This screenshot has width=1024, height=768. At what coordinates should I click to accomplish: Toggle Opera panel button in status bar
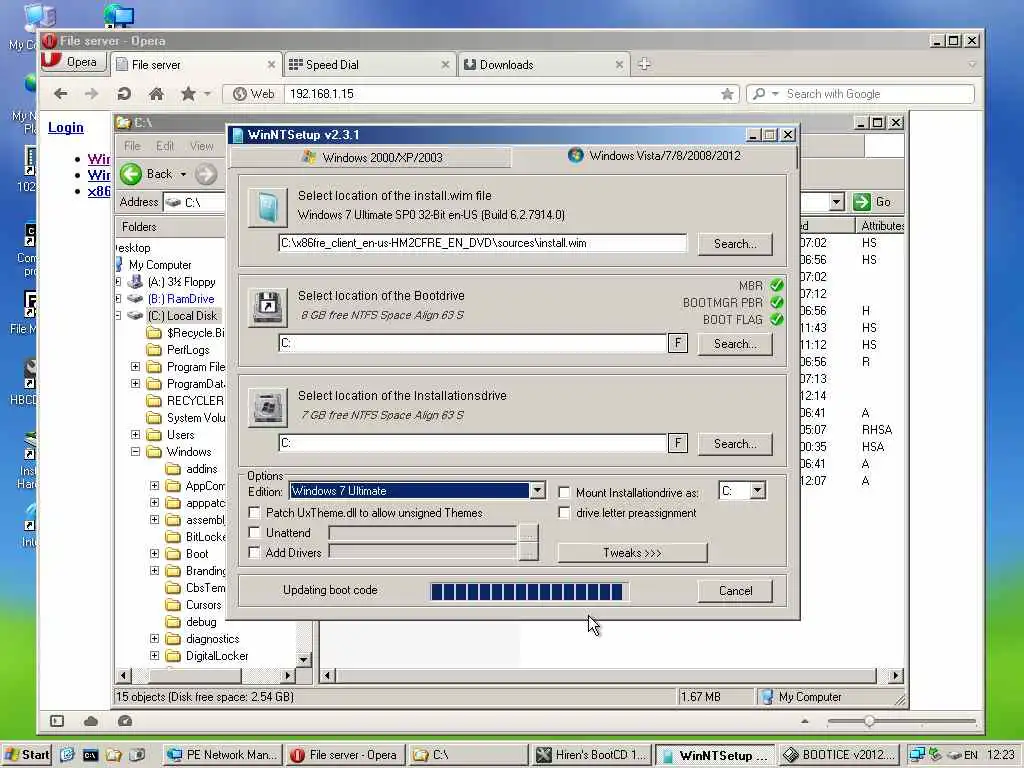57,721
